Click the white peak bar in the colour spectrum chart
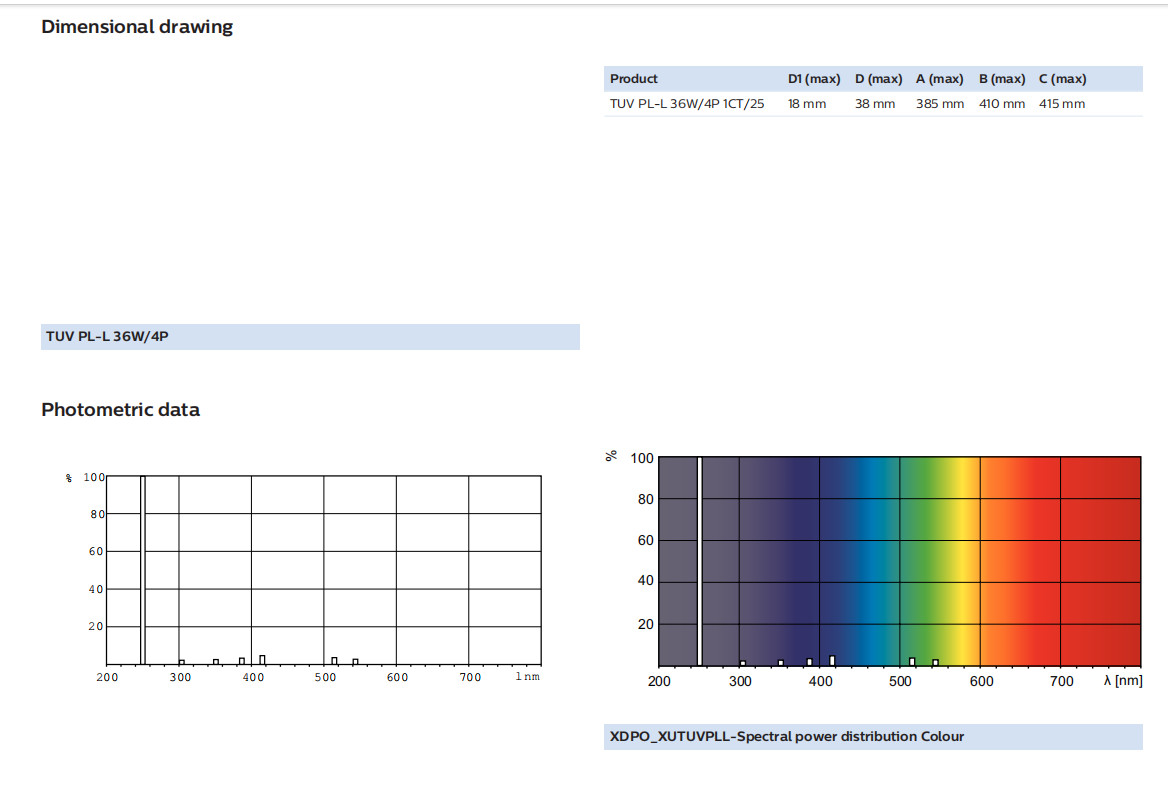 699,560
